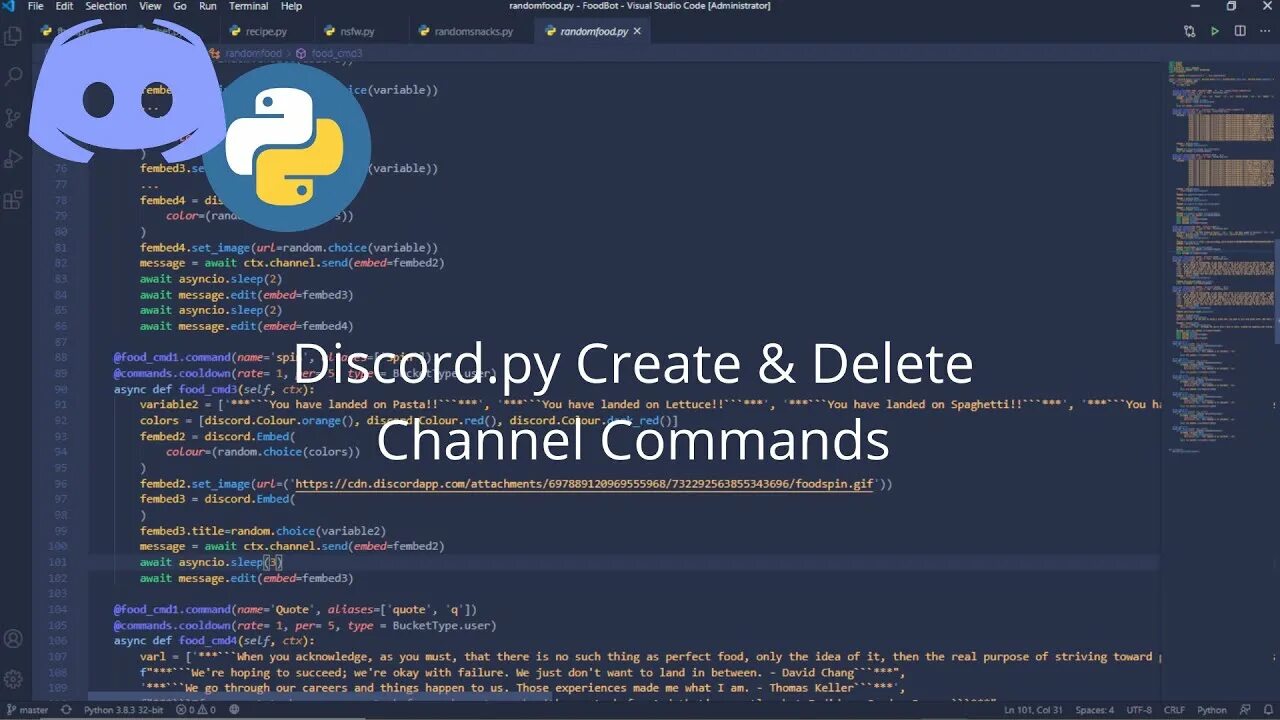The height and width of the screenshot is (720, 1280).
Task: Open the Terminal menu
Action: point(248,6)
